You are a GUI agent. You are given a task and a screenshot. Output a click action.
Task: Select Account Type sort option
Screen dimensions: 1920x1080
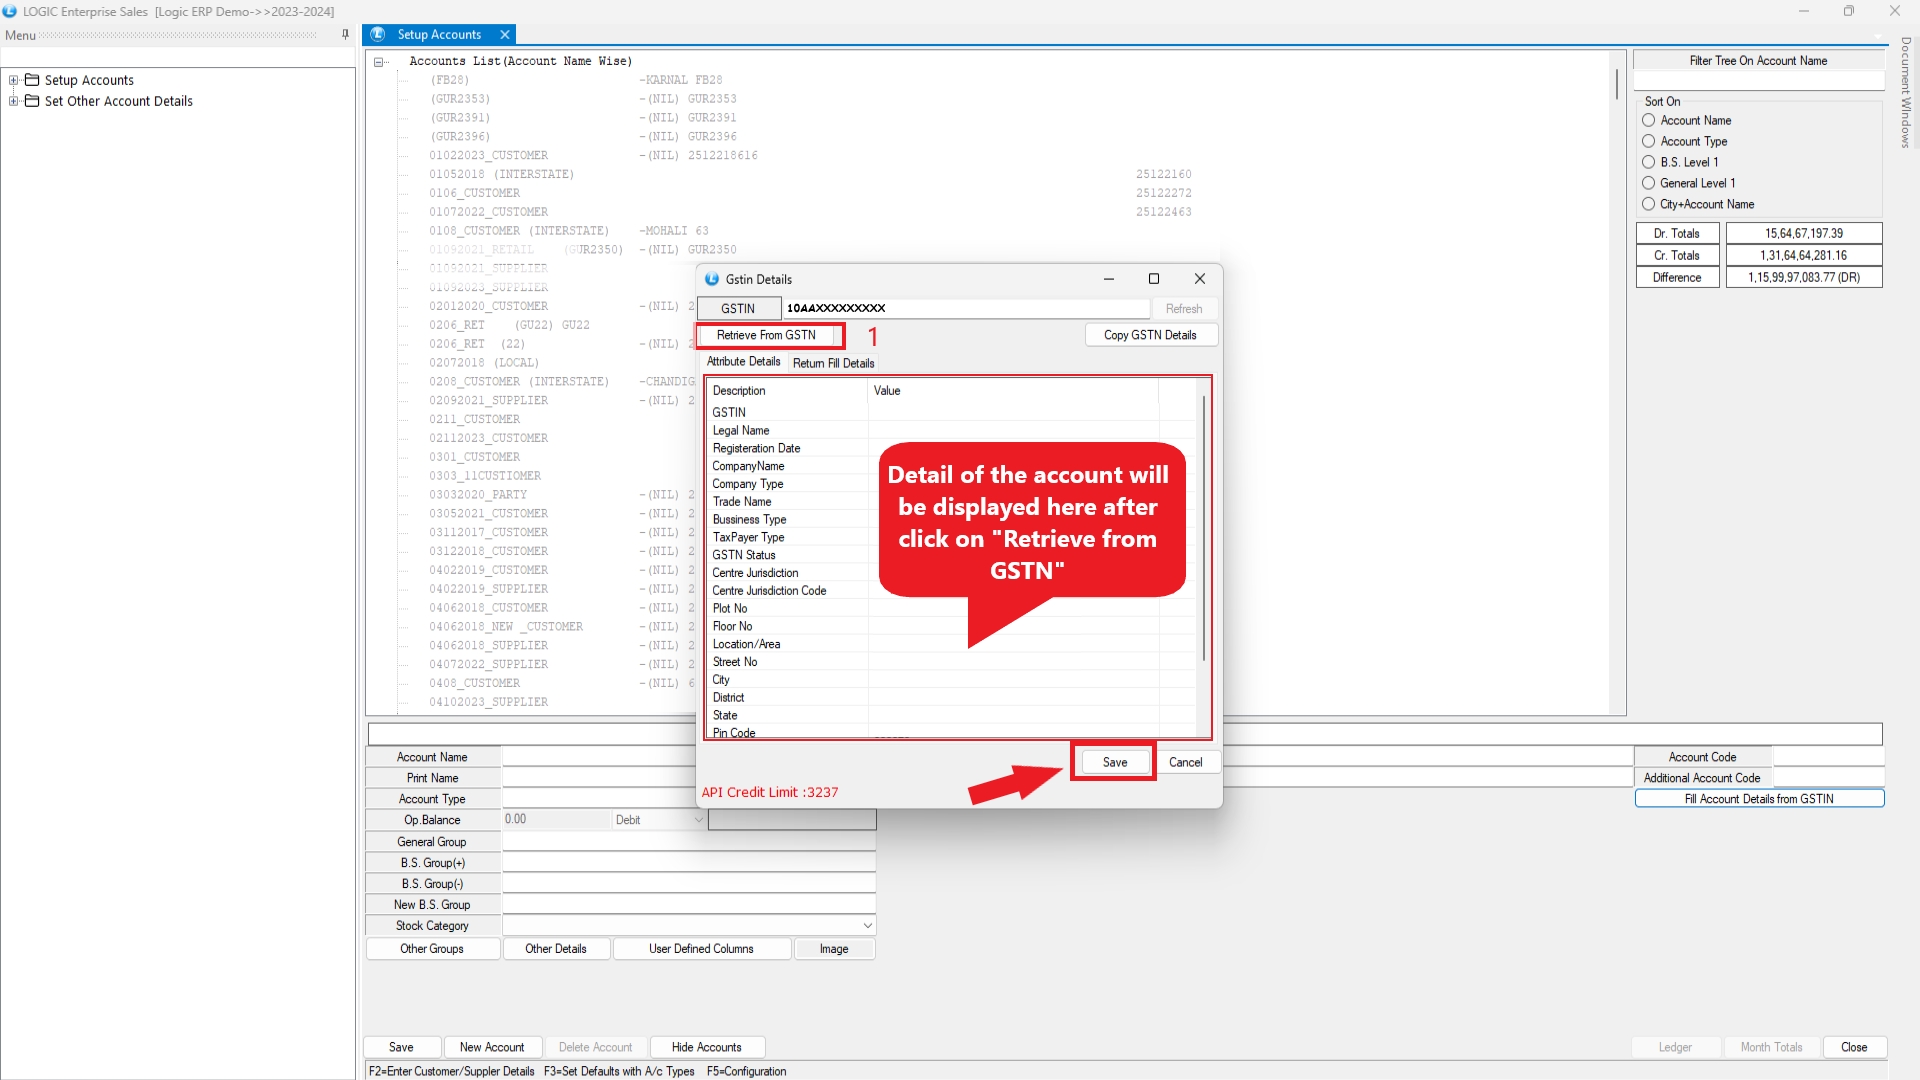click(1649, 141)
